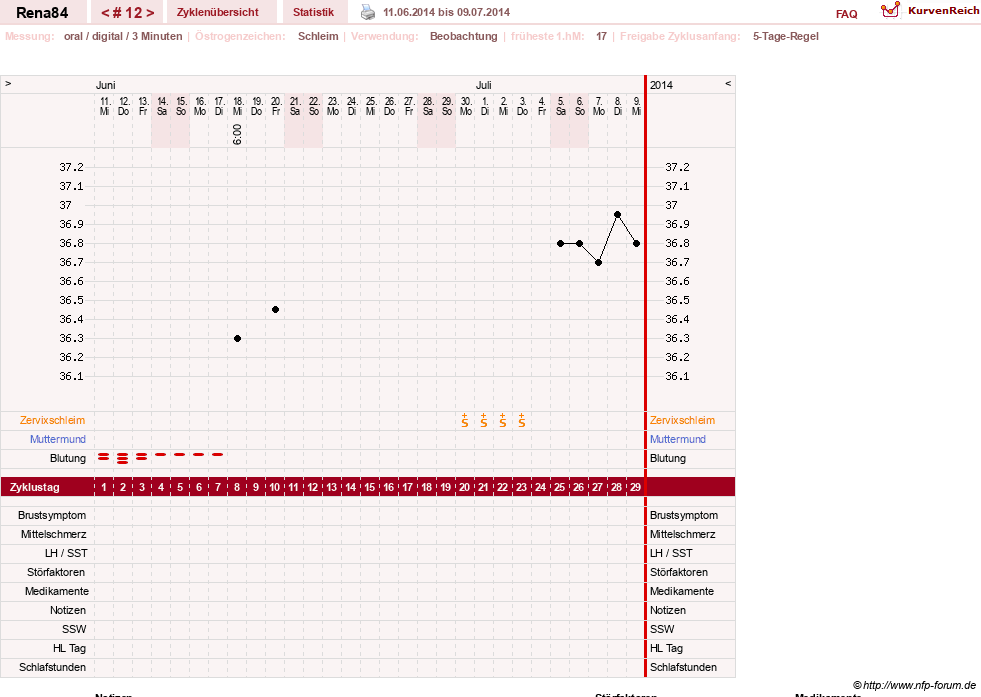The width and height of the screenshot is (981, 697).
Task: Click top-right arrow marker beside 2014
Action: tap(728, 83)
